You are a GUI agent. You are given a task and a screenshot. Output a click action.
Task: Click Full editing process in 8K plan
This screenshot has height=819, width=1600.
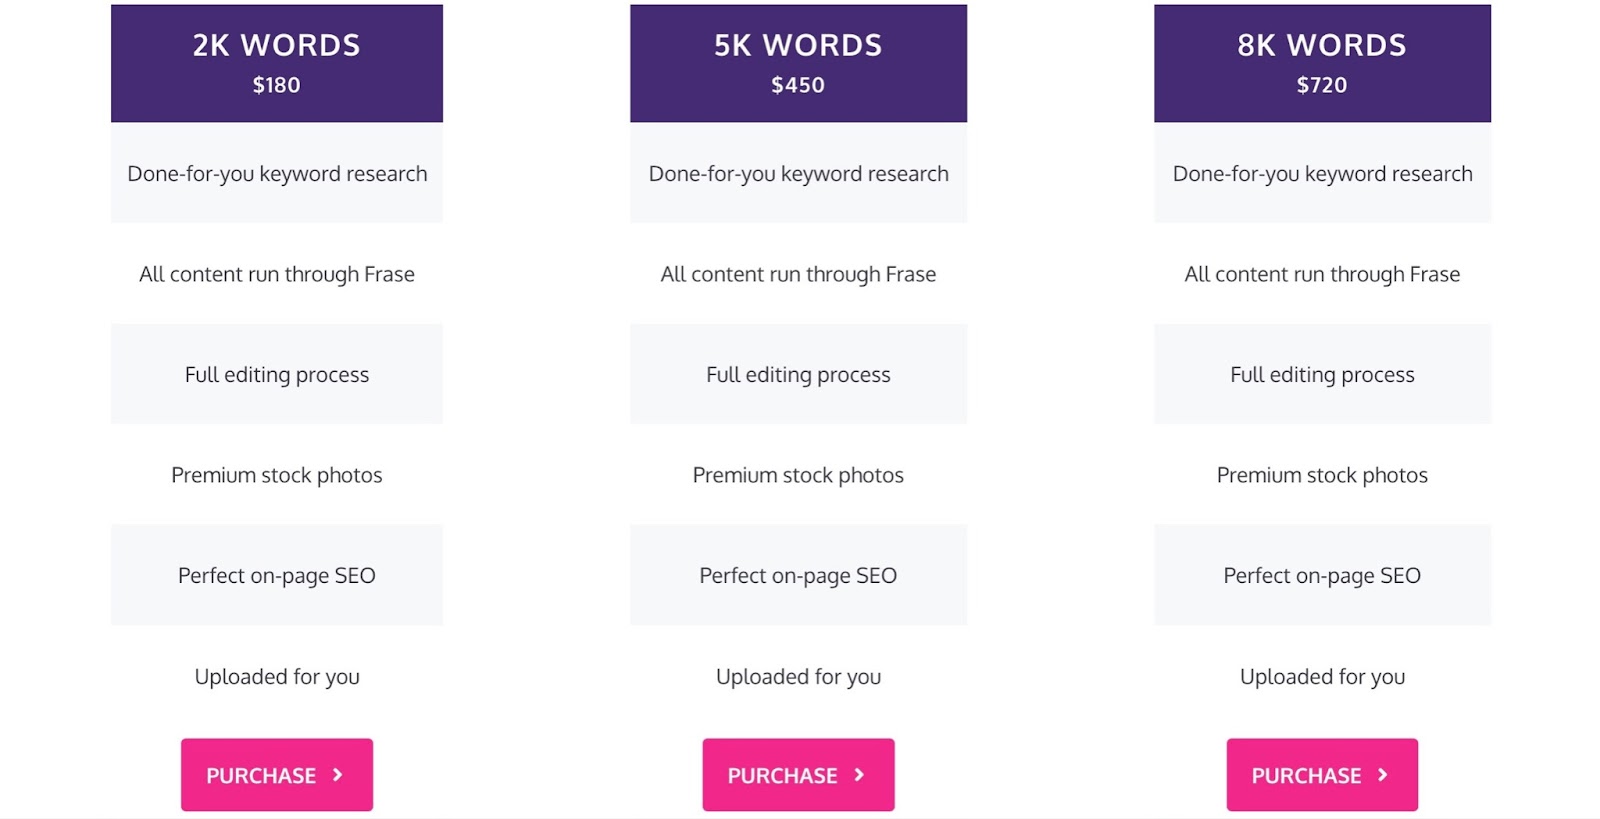click(x=1322, y=375)
